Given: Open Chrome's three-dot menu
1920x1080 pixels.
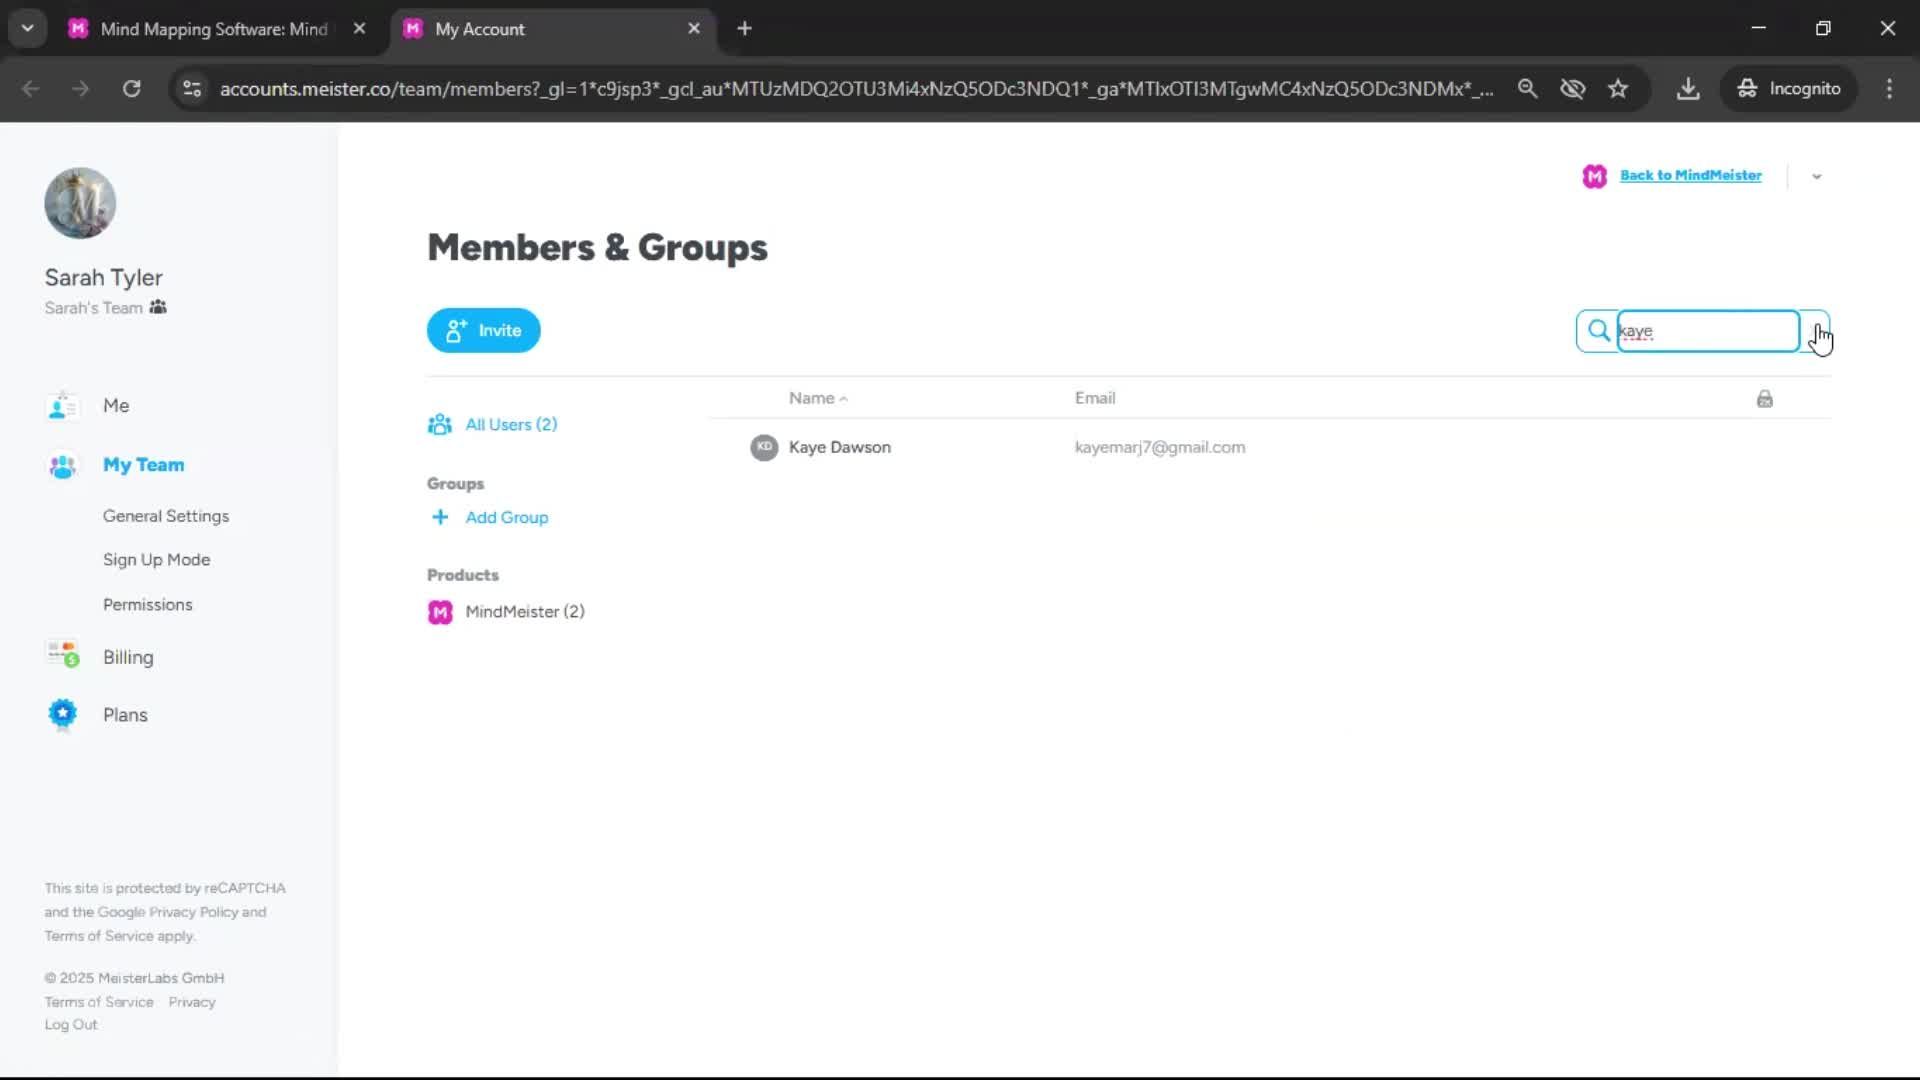Looking at the screenshot, I should coord(1889,89).
